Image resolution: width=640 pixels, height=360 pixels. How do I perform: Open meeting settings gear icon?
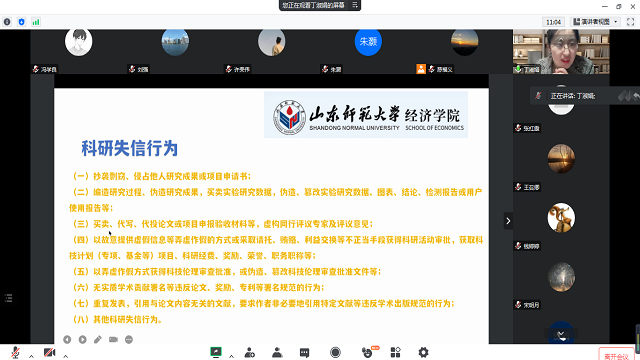click(x=423, y=352)
